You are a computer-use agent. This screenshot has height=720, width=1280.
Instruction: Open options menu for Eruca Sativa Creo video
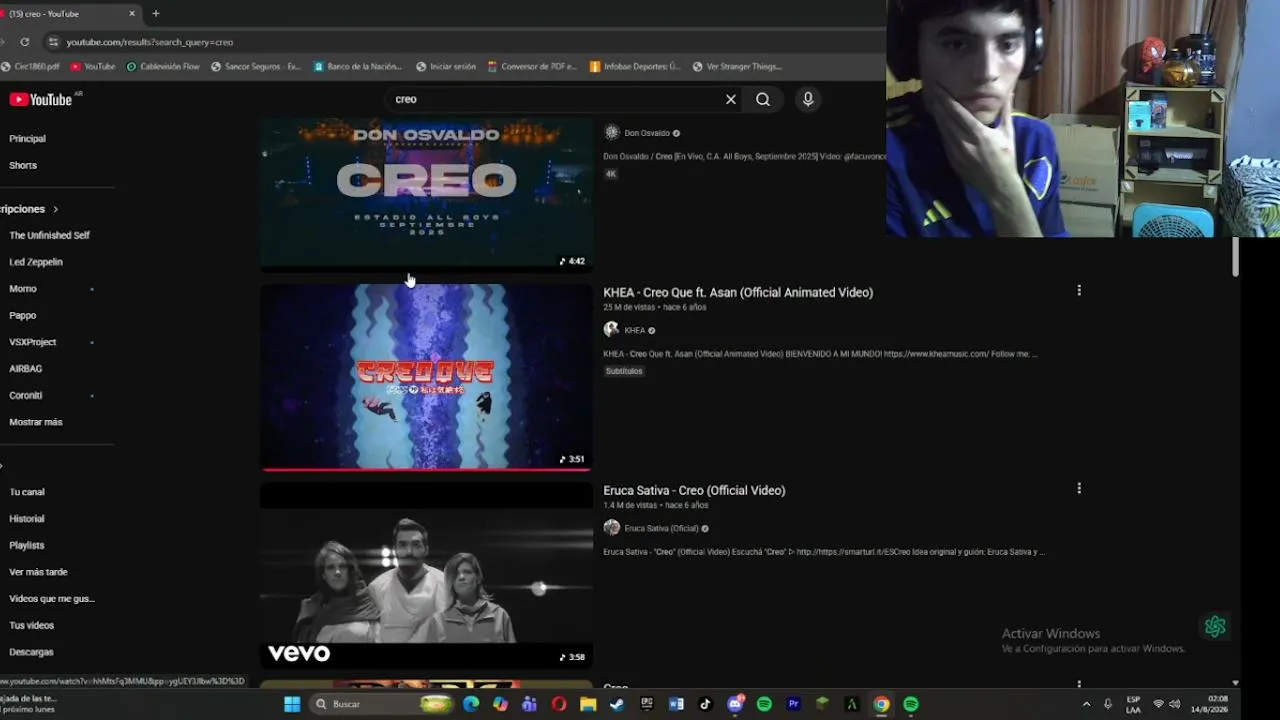pyautogui.click(x=1078, y=488)
